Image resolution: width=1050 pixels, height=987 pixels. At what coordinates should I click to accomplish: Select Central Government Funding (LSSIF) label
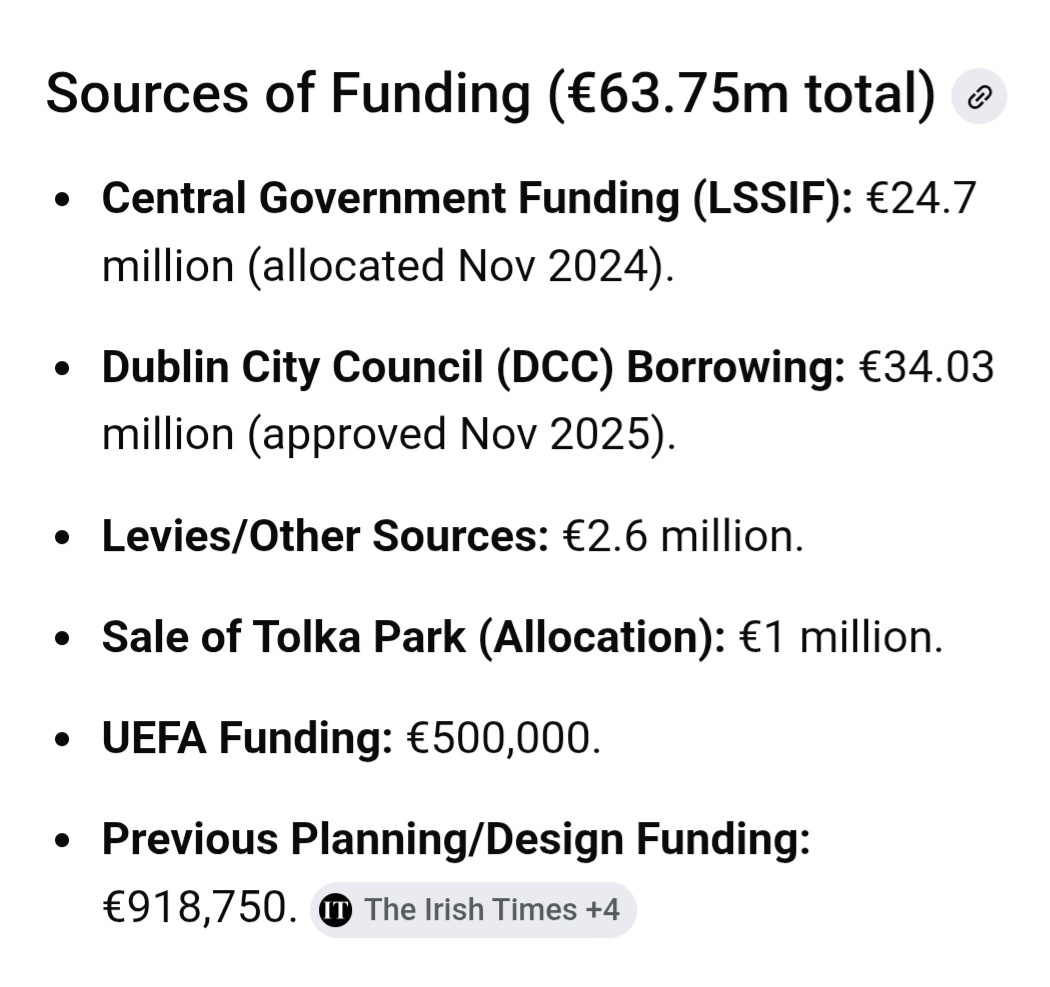tap(477, 198)
